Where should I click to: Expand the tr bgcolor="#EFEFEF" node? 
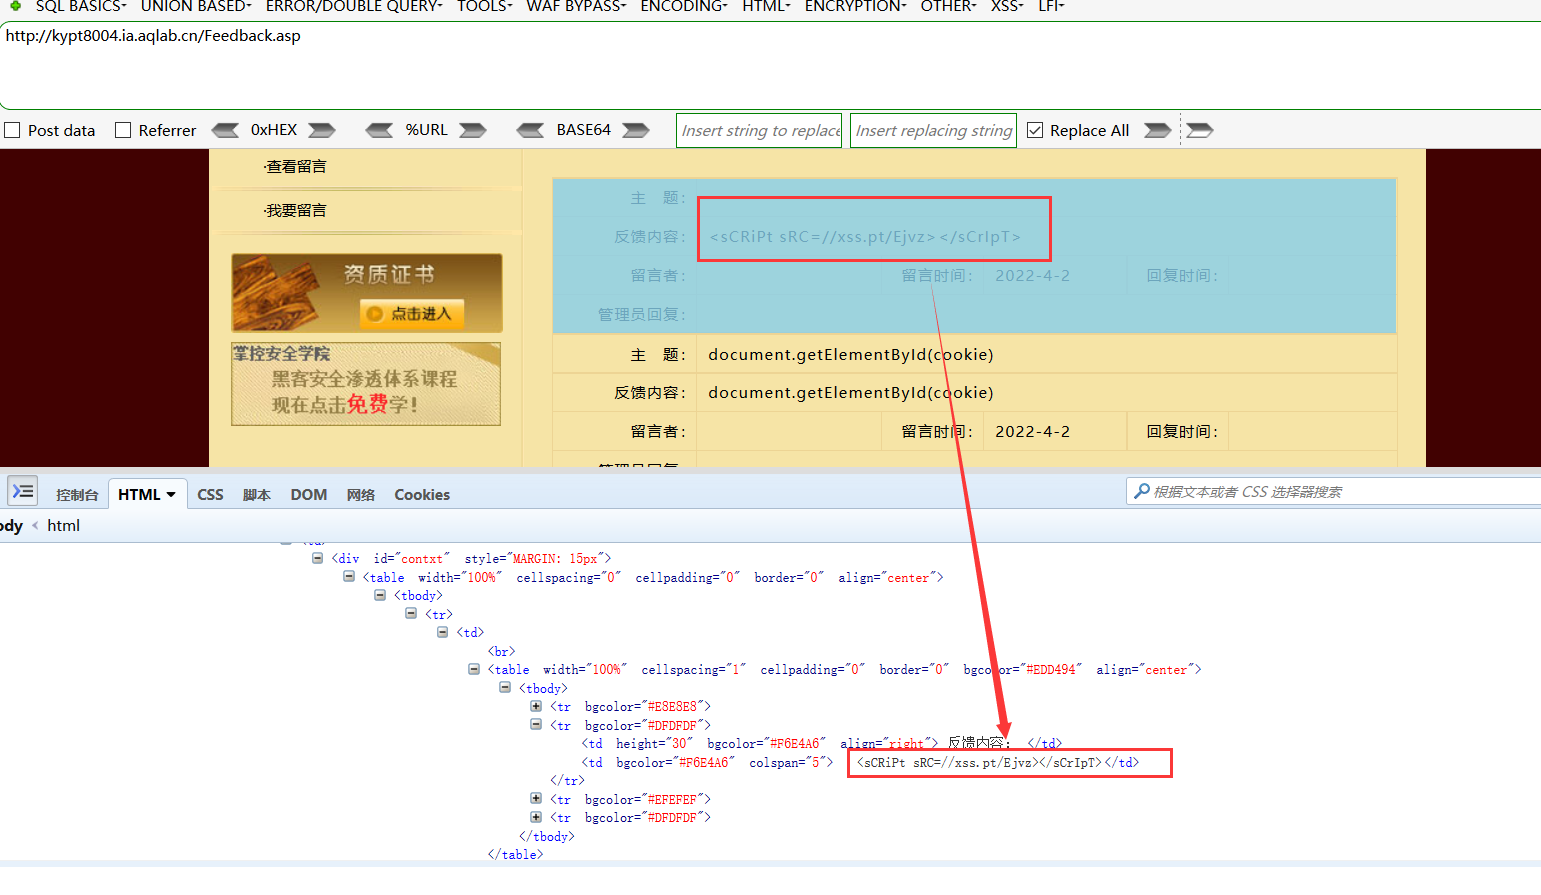(x=536, y=799)
